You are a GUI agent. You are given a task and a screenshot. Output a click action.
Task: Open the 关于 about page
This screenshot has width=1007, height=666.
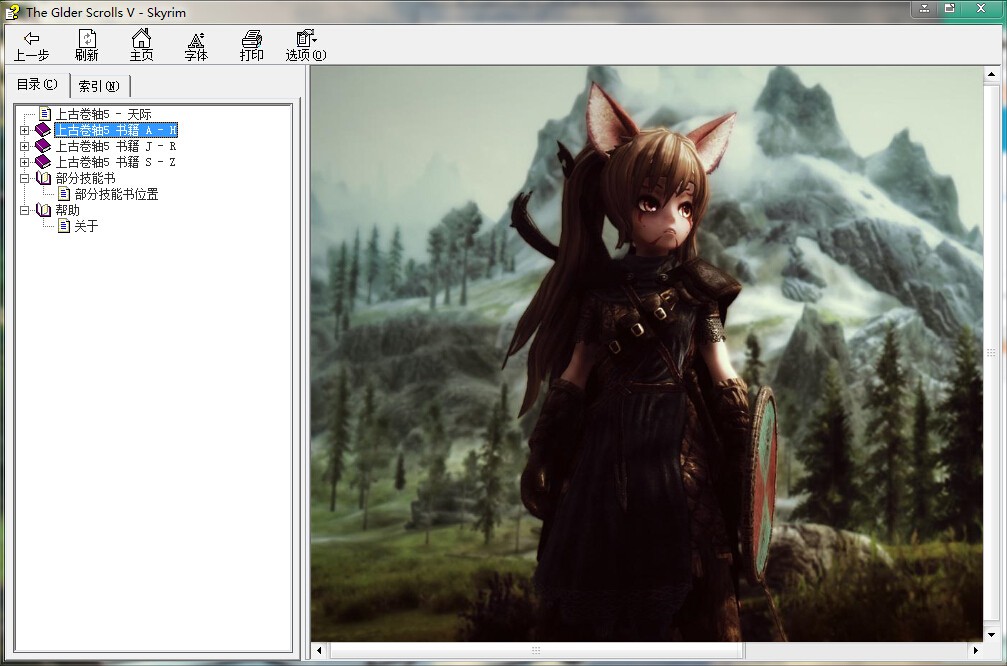[86, 226]
